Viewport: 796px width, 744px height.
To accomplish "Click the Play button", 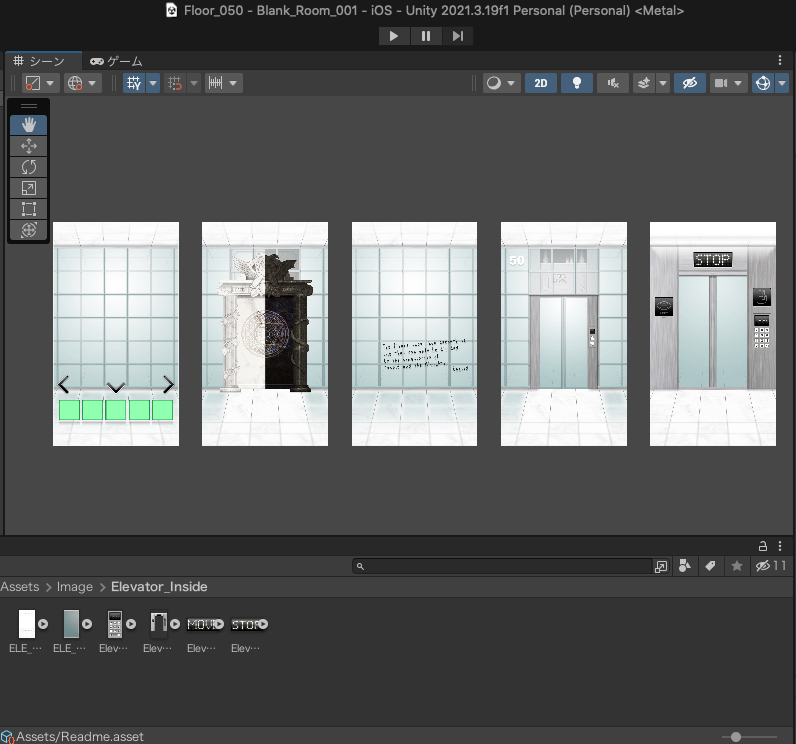I will [394, 36].
